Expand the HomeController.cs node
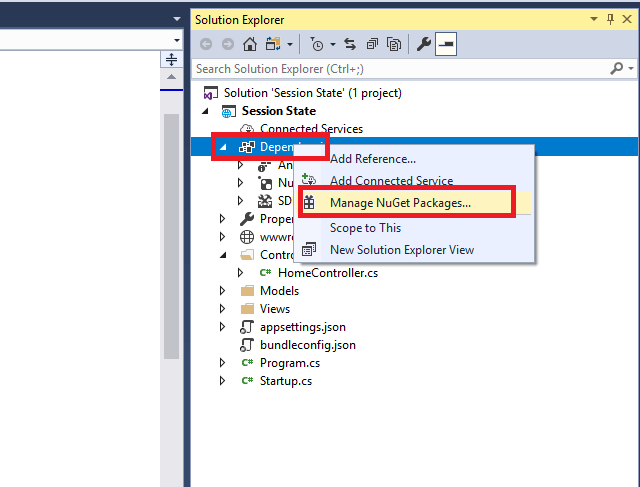 [x=240, y=273]
